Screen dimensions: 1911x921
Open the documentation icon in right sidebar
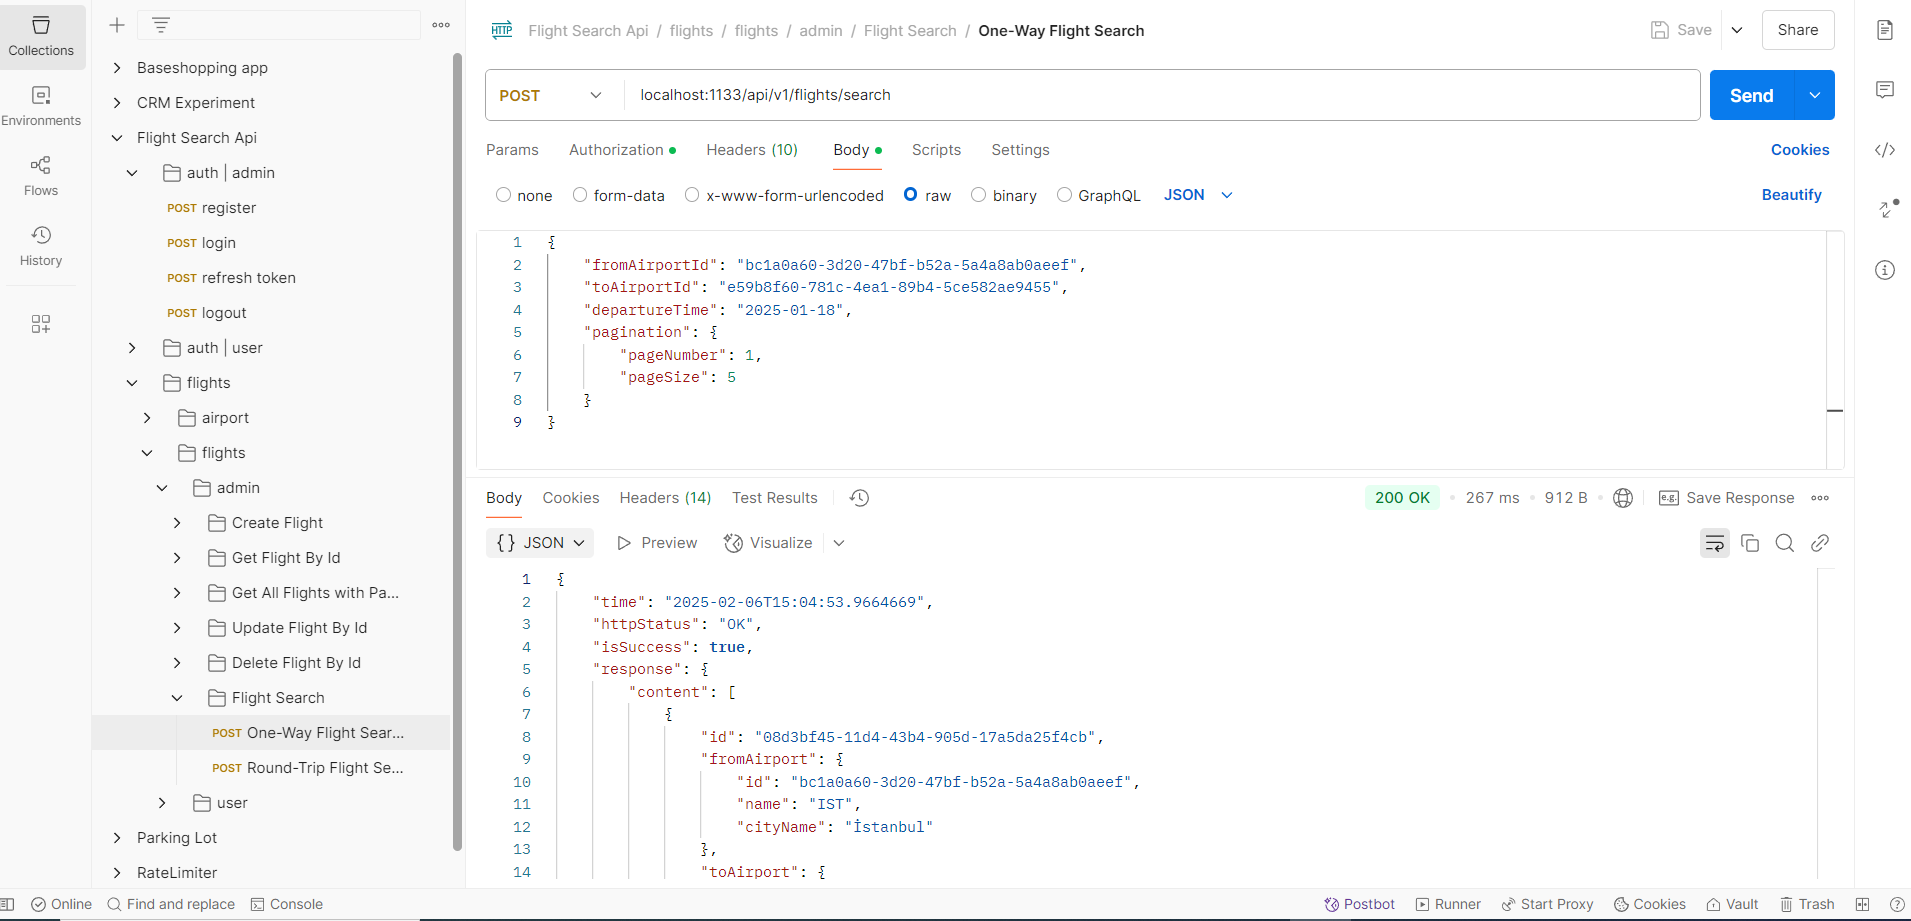pos(1885,30)
